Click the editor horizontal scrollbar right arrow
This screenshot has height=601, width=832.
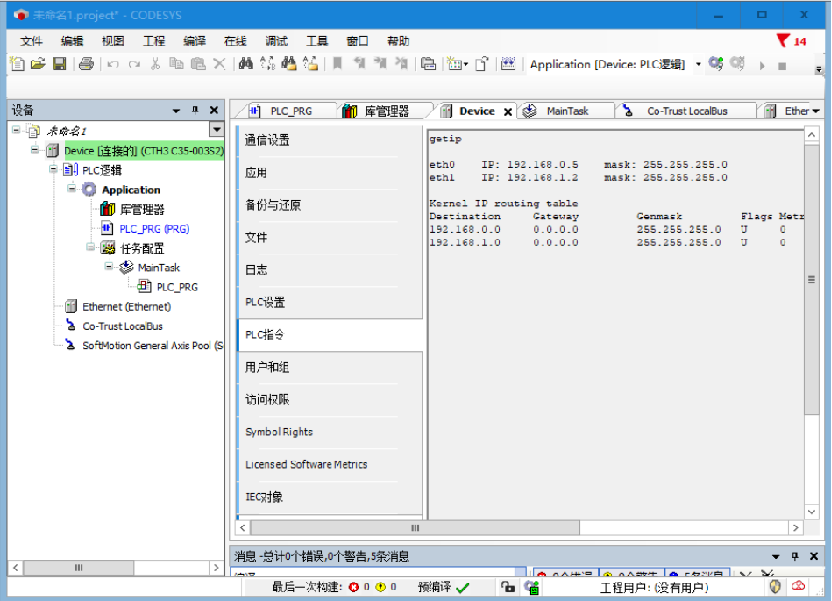coord(795,528)
